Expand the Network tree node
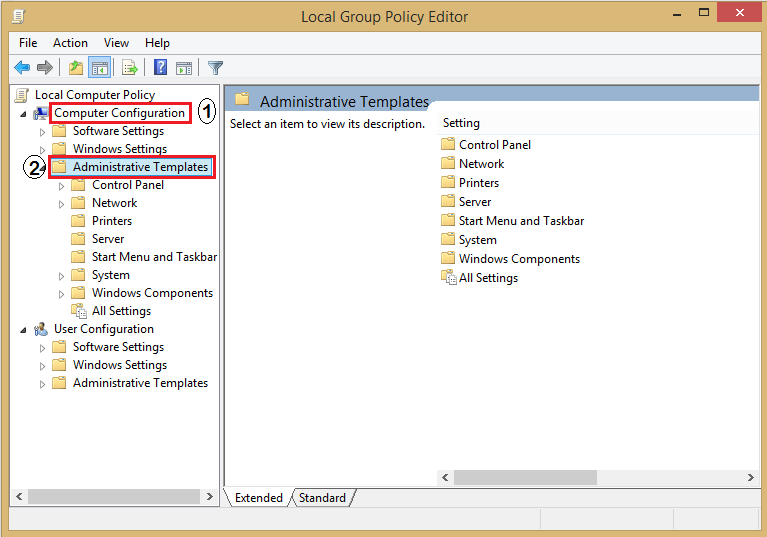This screenshot has height=537, width=767. pyautogui.click(x=61, y=204)
